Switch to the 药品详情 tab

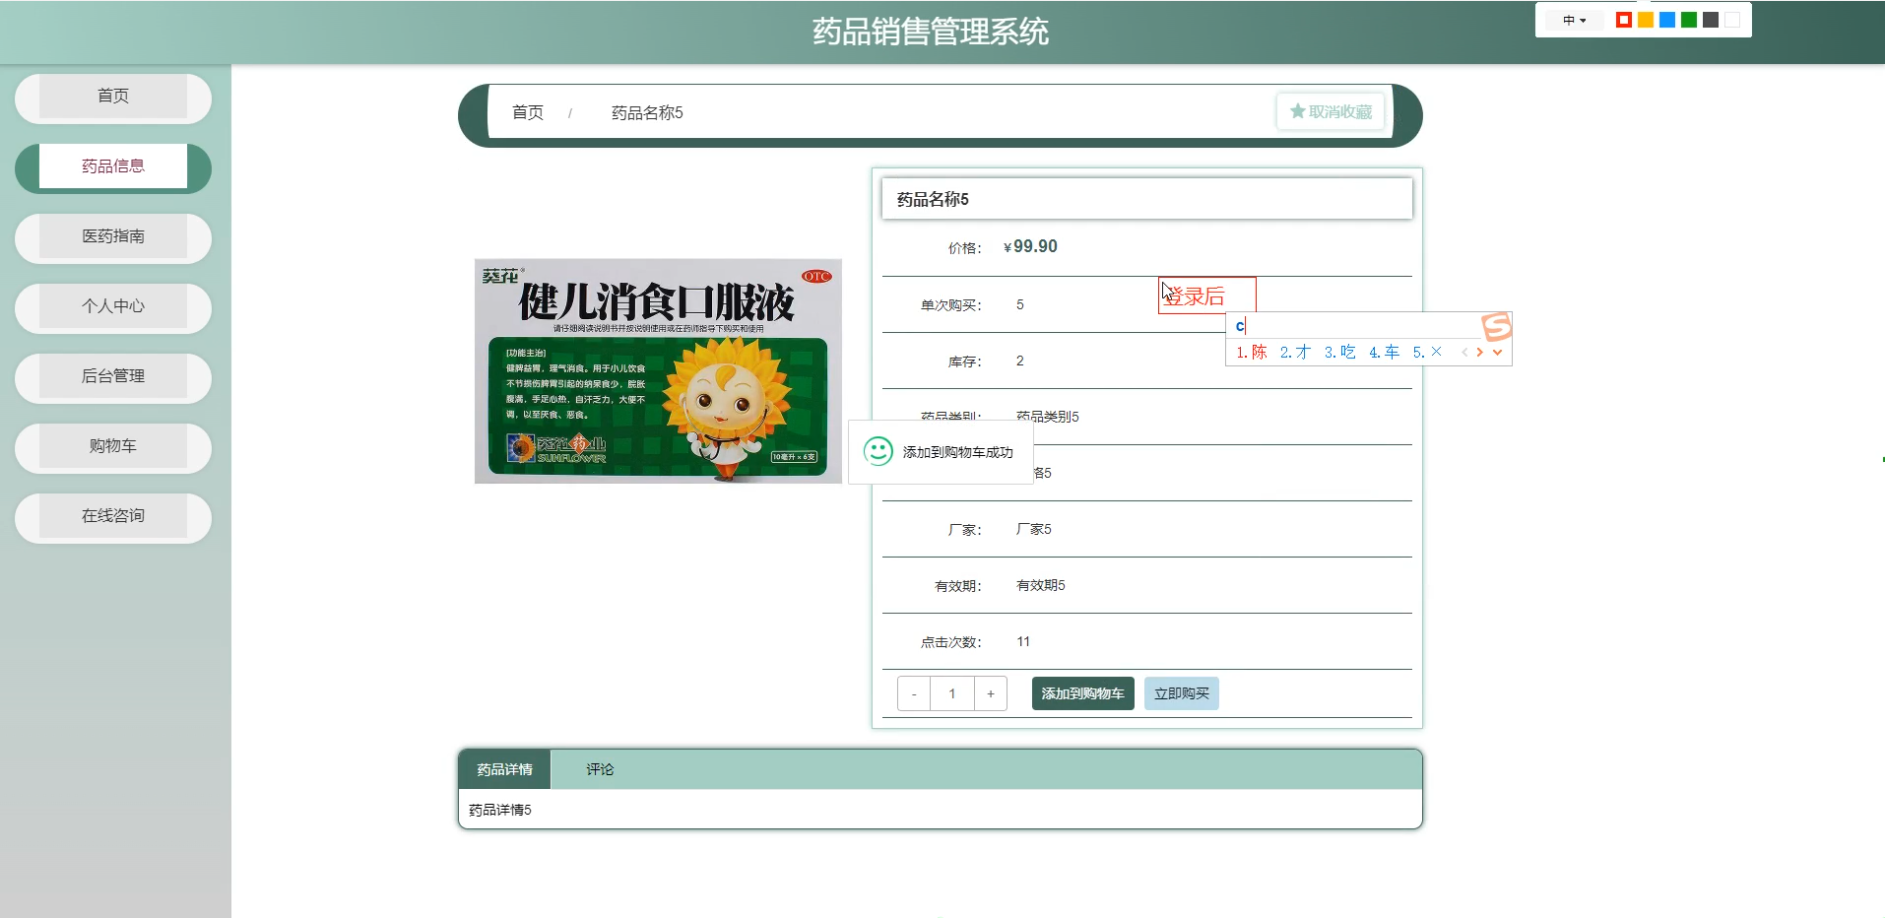coord(505,769)
